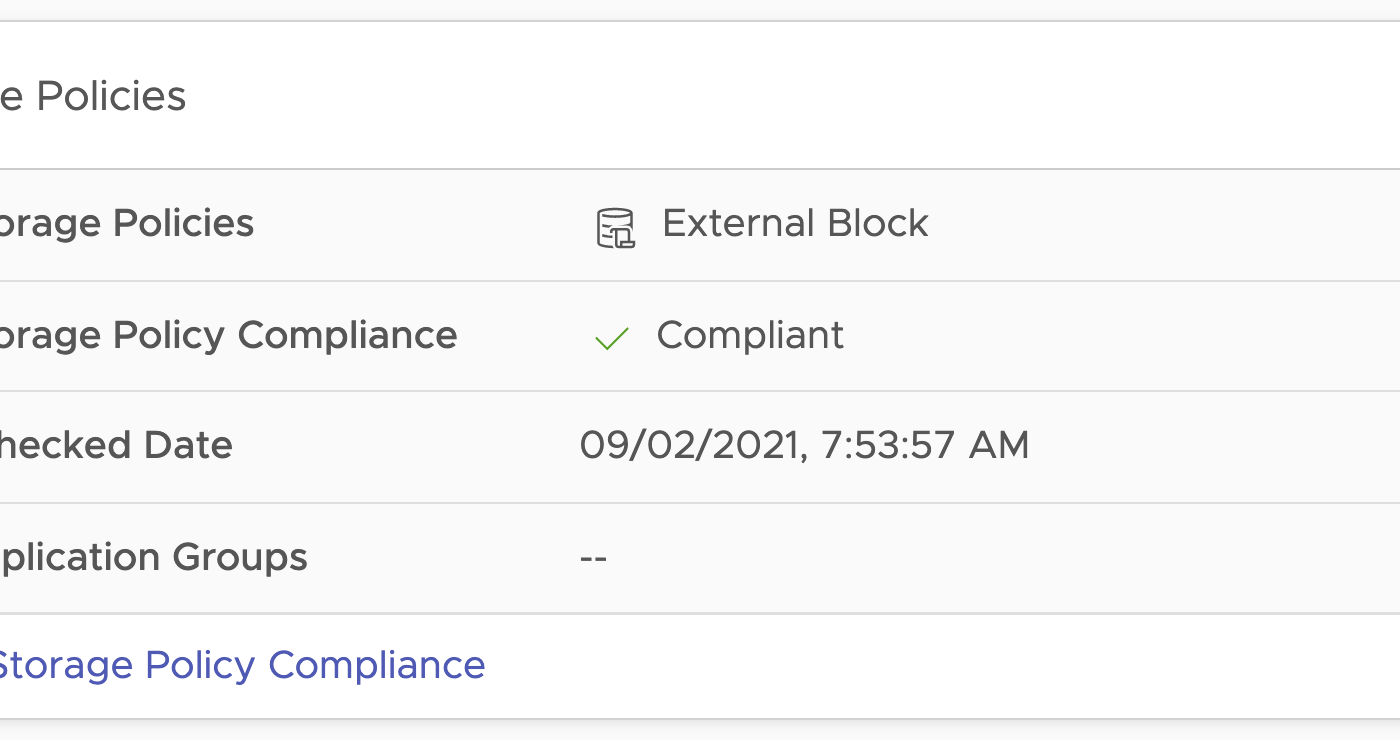Click the Replication Groups empty value dashes
Viewport: 1400px width, 740px height.
pos(593,557)
